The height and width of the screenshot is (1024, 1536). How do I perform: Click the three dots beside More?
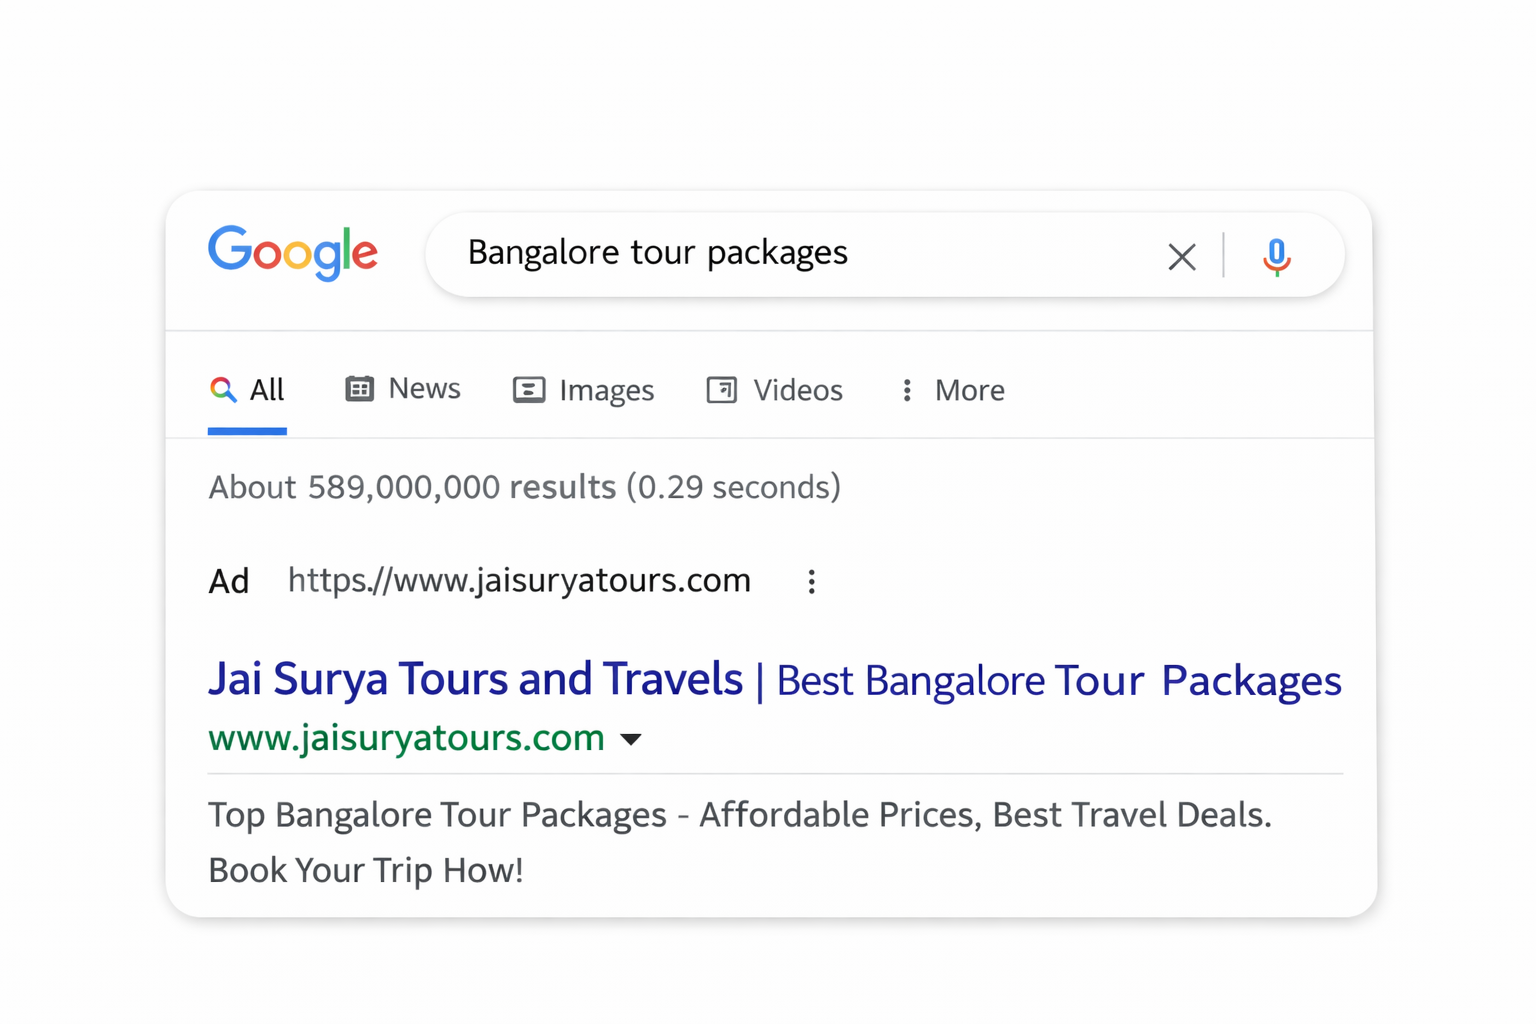(907, 390)
